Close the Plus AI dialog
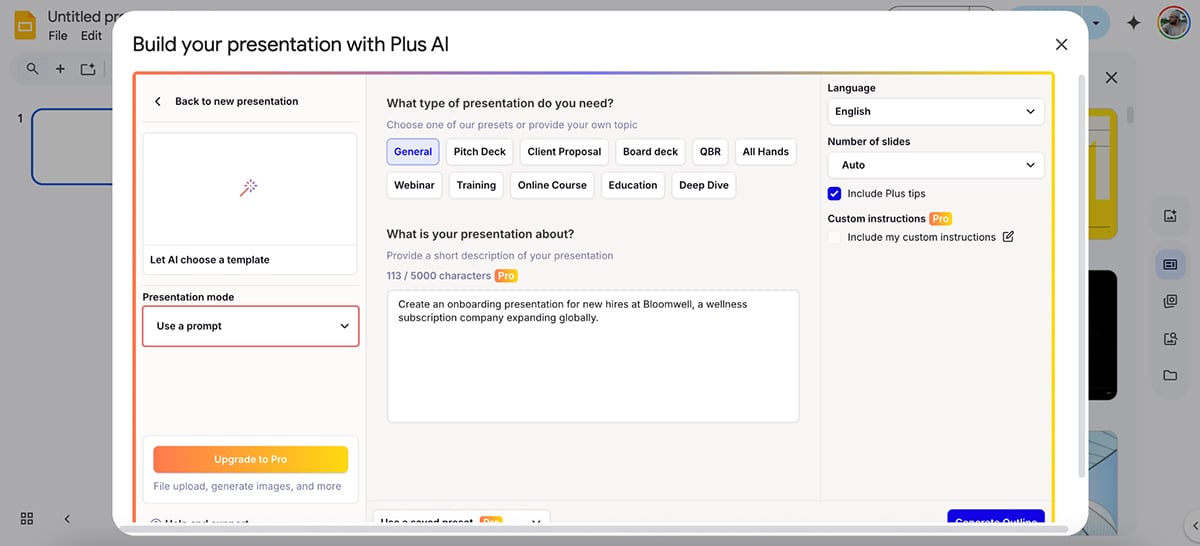 coord(1061,44)
